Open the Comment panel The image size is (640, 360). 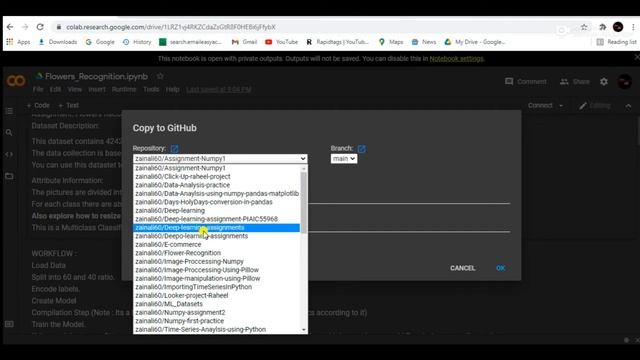(526, 82)
